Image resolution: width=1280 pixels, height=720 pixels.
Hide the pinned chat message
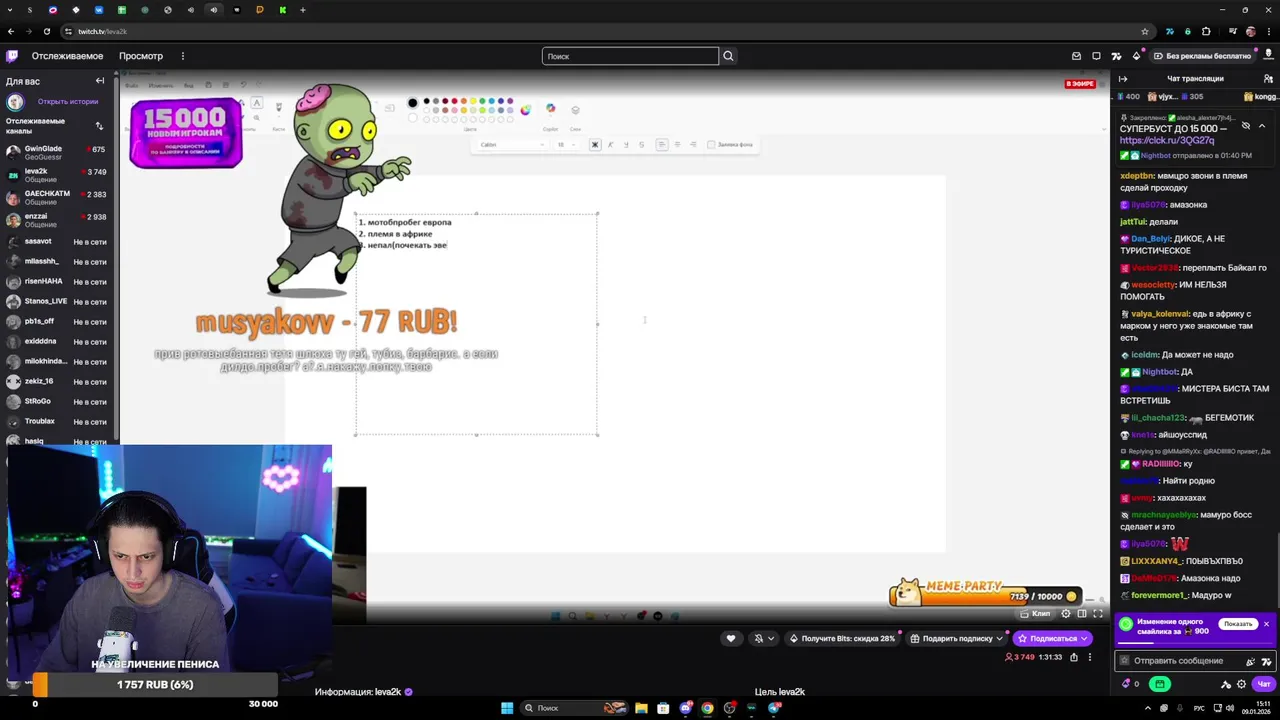[1246, 125]
